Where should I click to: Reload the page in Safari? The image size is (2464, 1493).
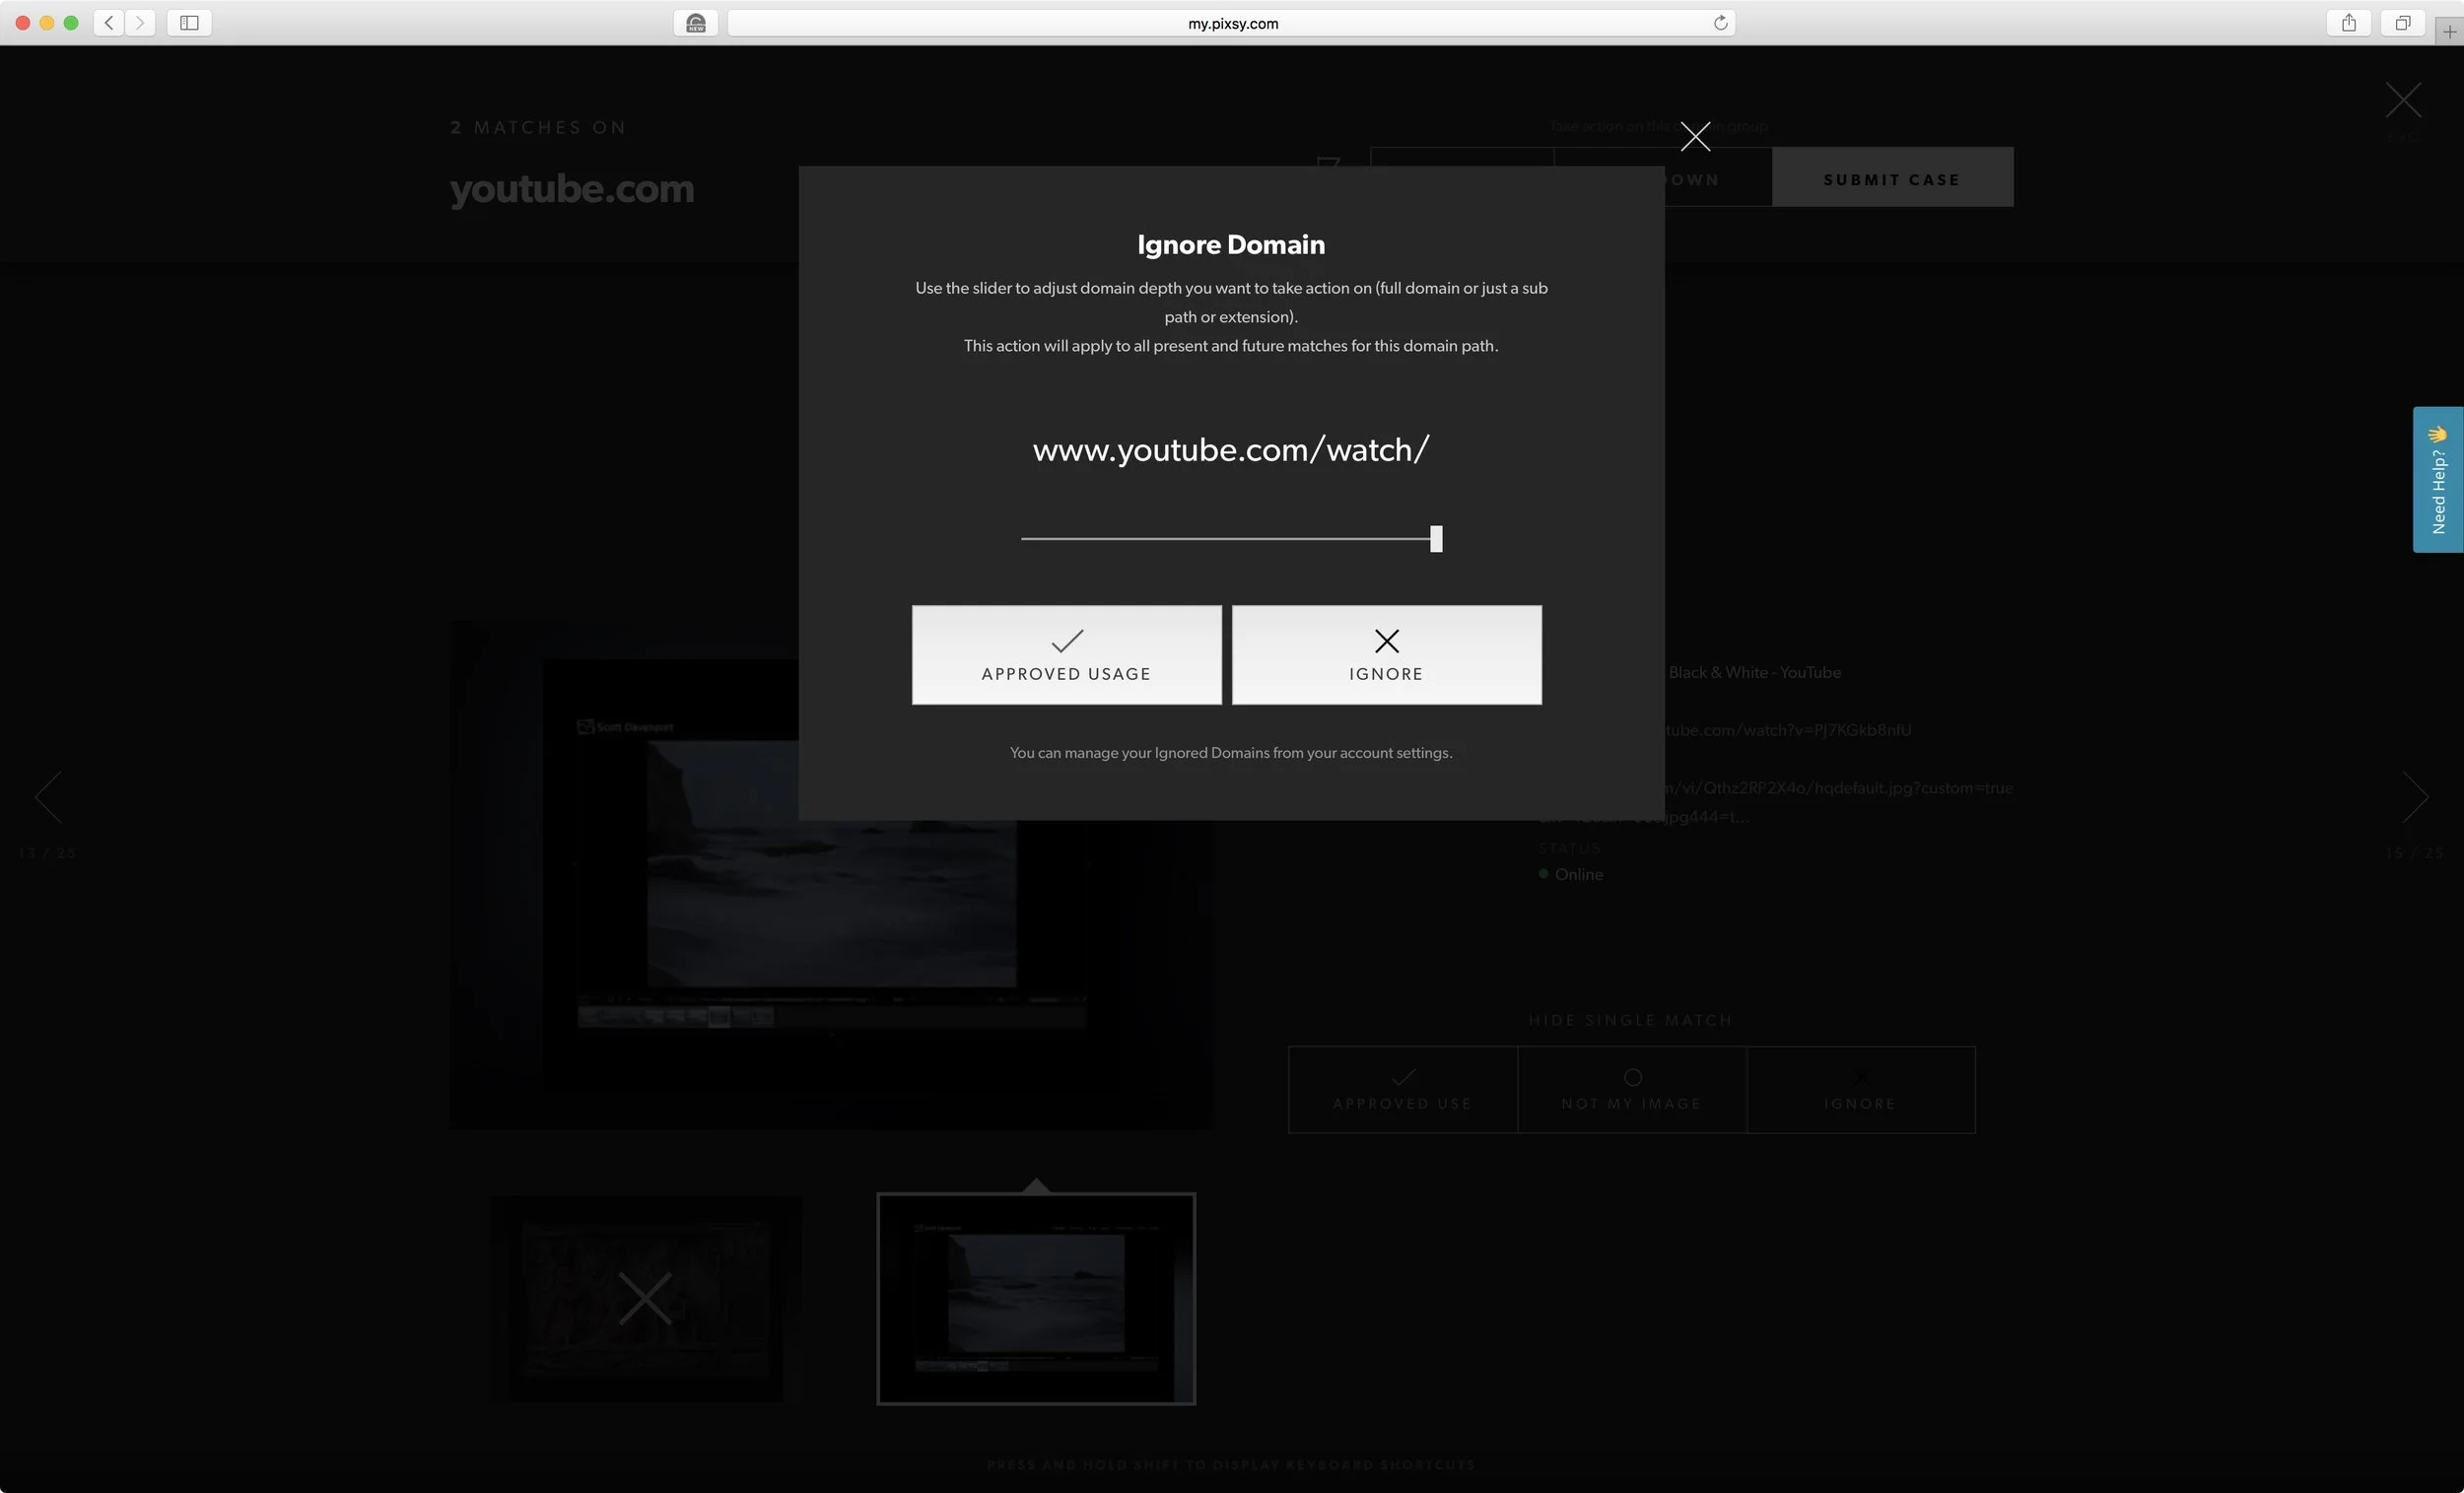point(1720,23)
